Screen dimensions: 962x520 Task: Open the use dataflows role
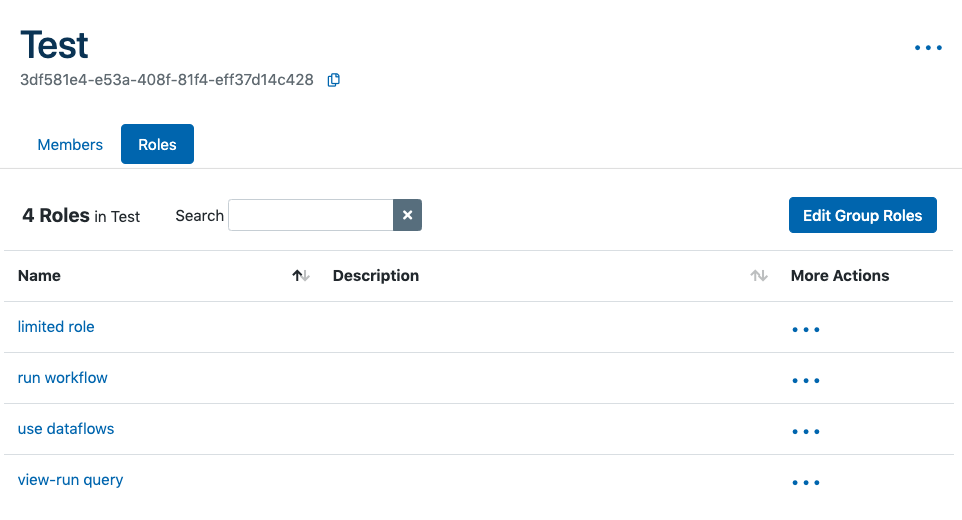(x=66, y=429)
